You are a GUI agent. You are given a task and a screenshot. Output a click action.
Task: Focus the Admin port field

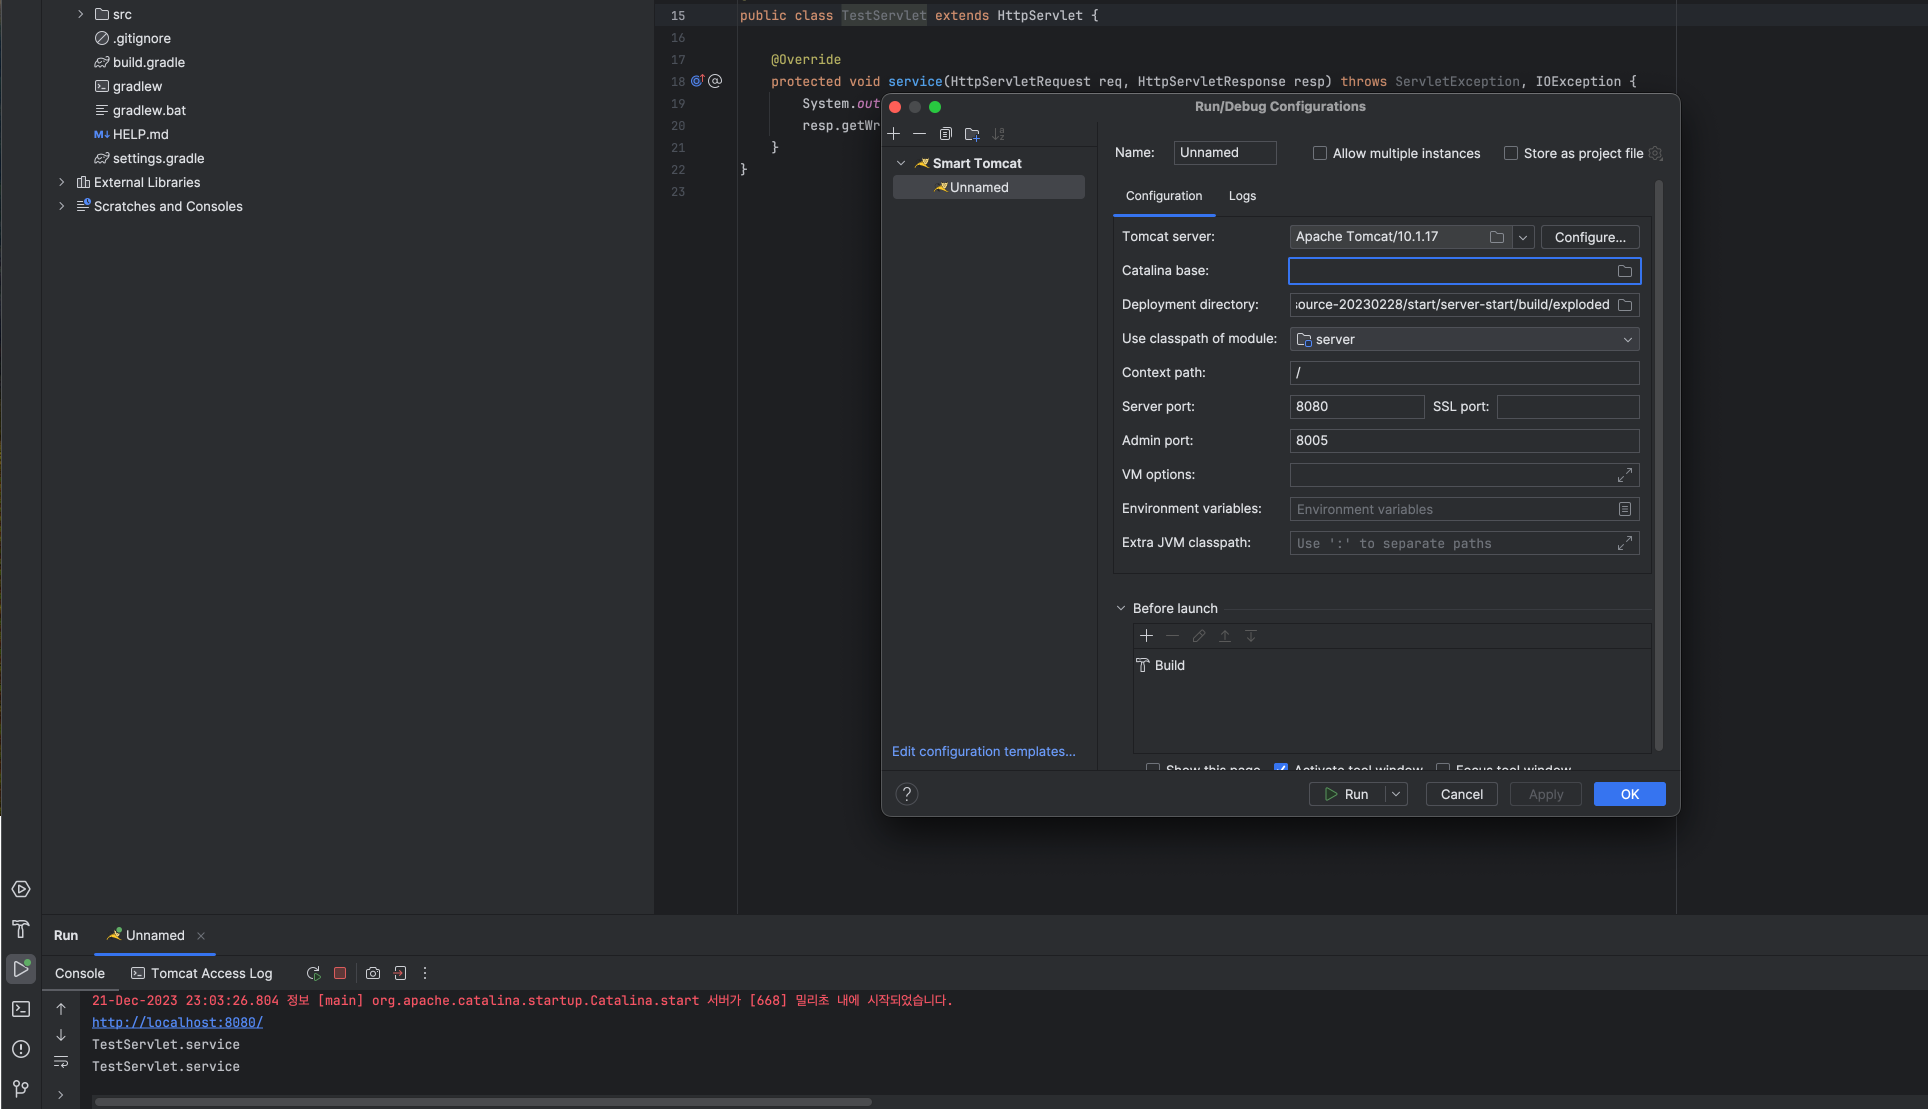(1464, 441)
